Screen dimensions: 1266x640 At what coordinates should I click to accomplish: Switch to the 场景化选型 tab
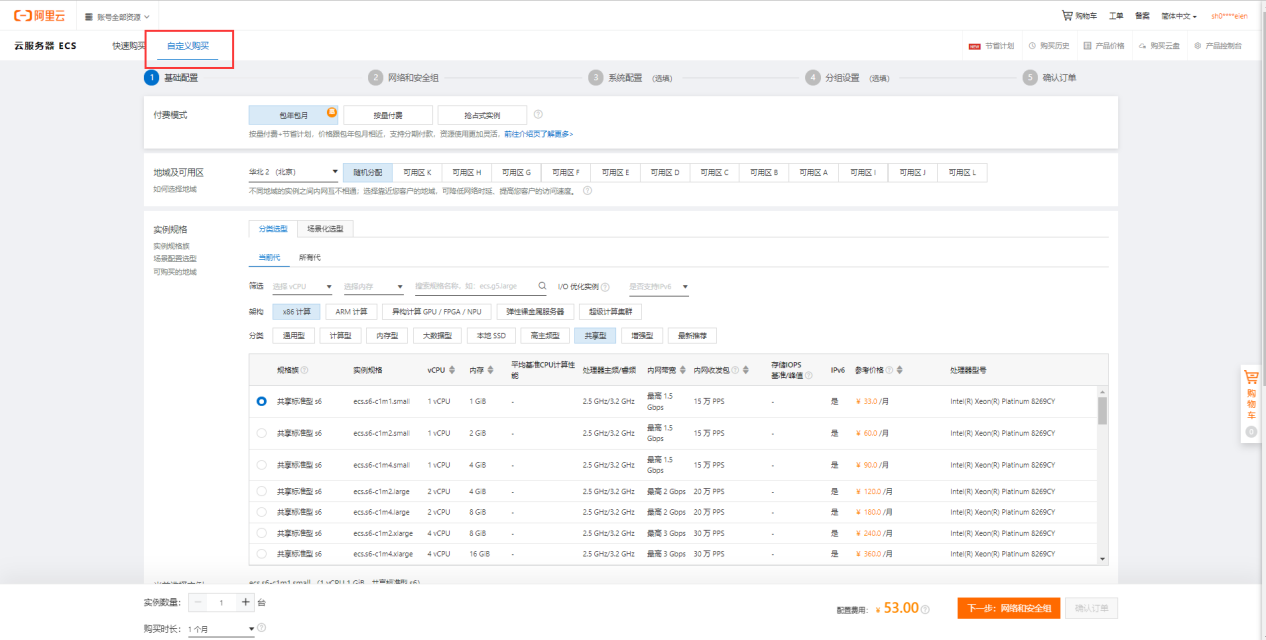click(x=325, y=229)
